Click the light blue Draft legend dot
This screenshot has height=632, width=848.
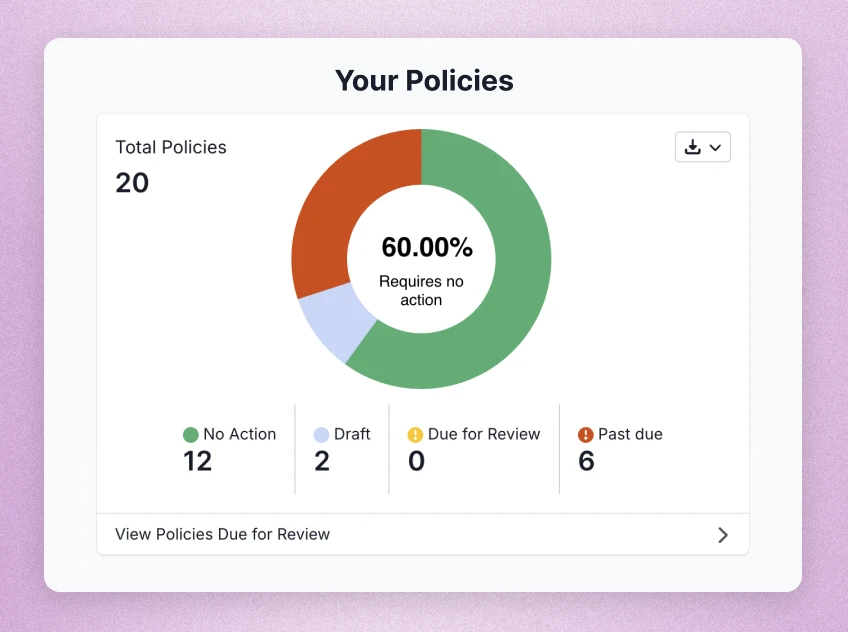point(321,435)
